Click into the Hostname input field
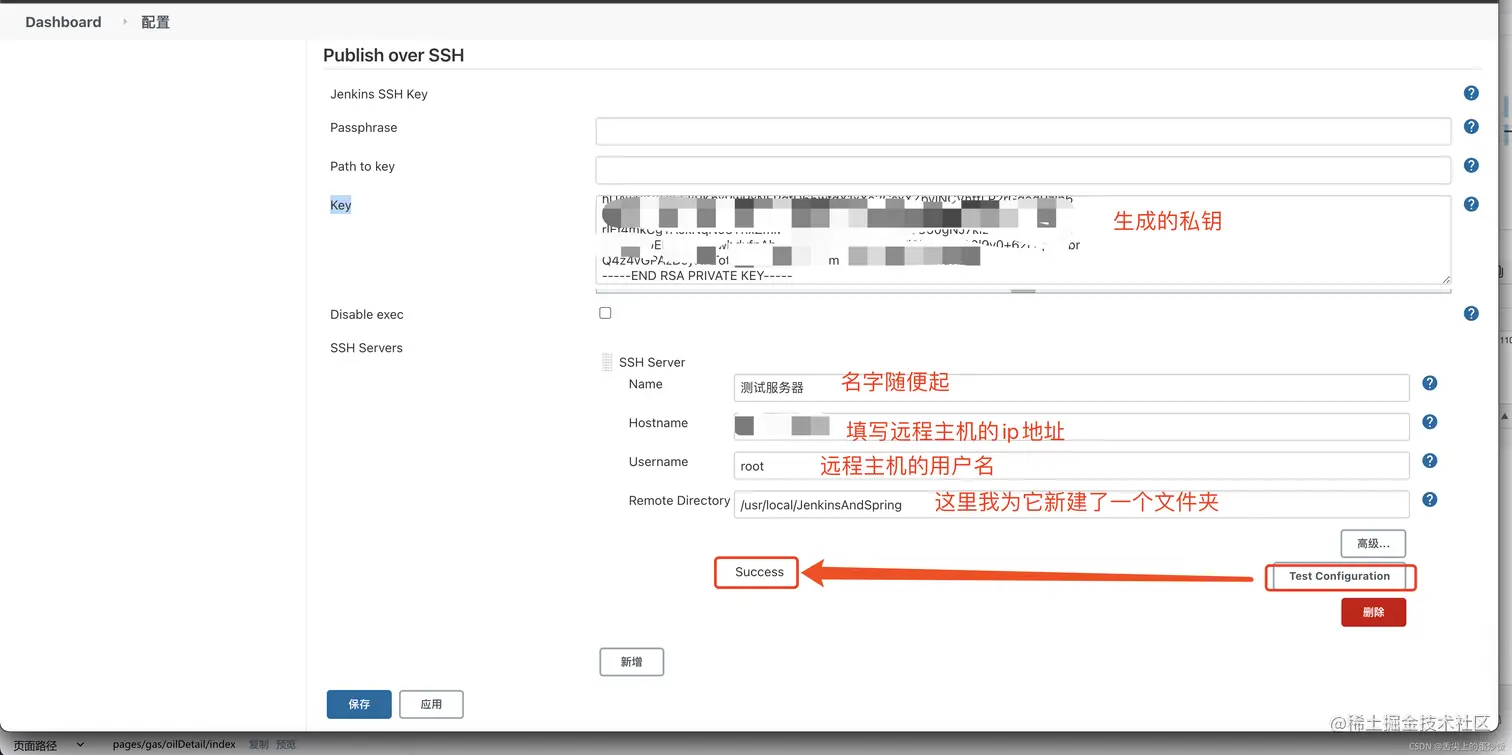 tap(1072, 426)
